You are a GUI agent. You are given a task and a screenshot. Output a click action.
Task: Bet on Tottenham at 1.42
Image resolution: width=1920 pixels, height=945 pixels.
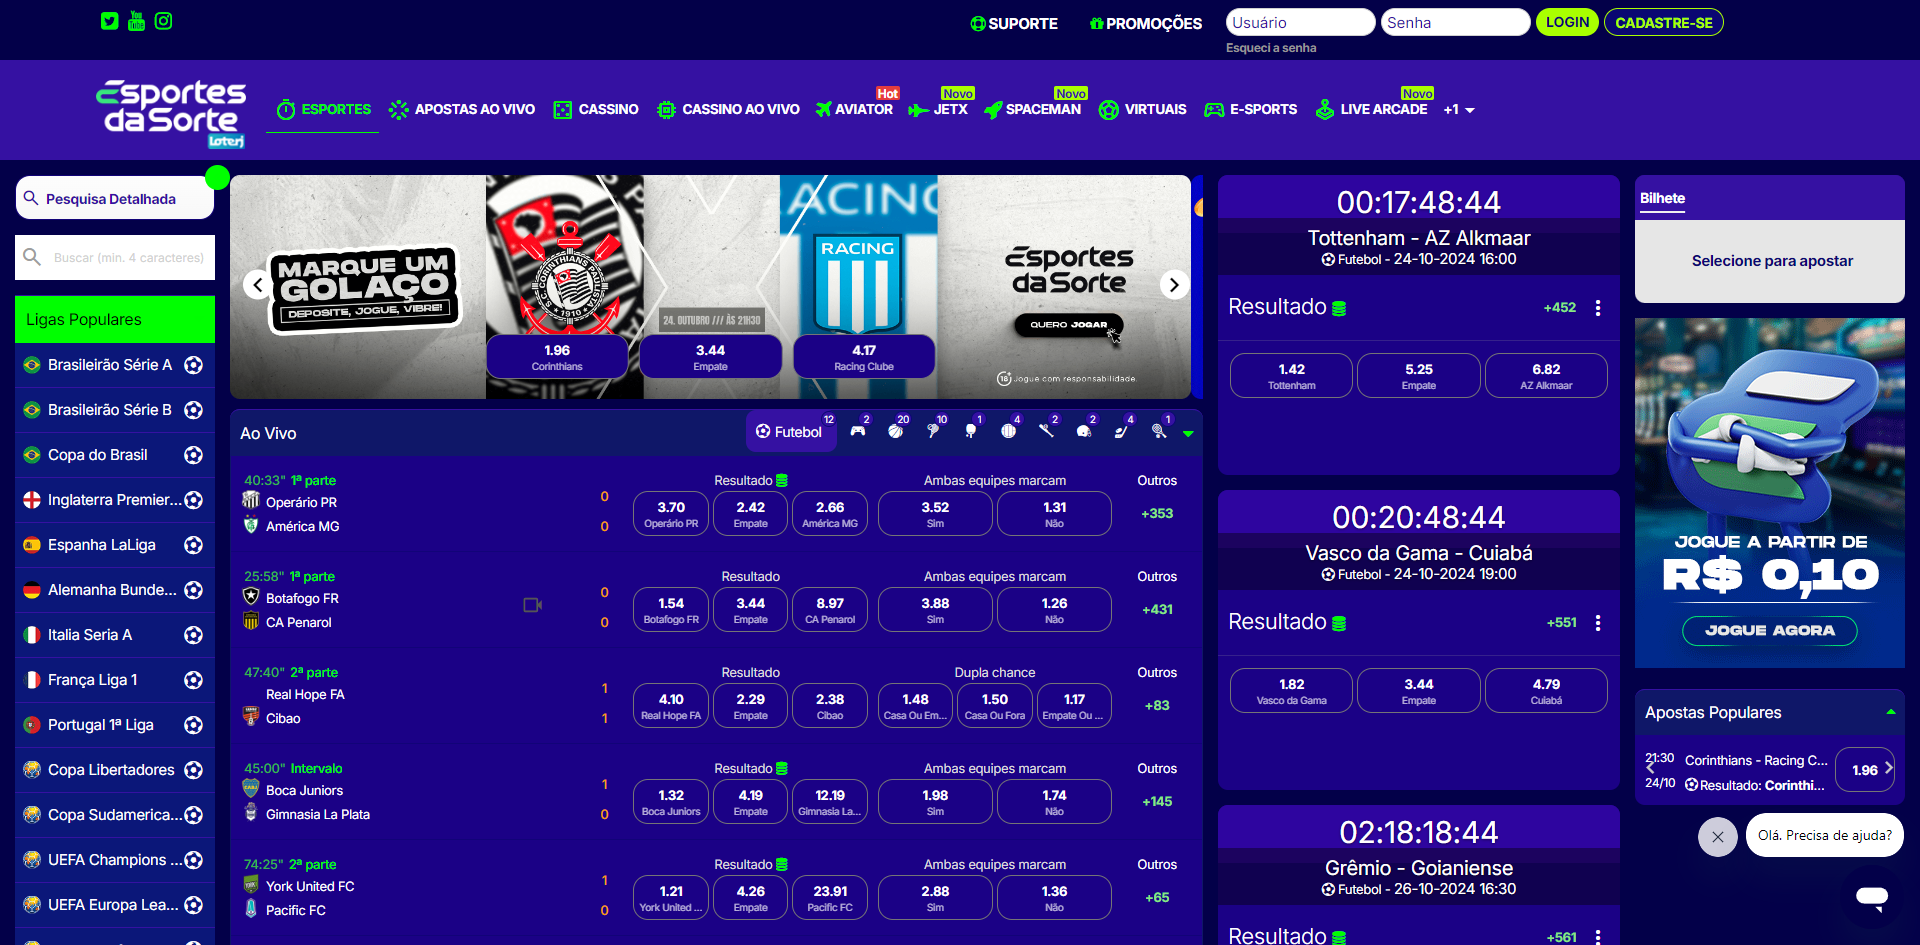[1291, 376]
